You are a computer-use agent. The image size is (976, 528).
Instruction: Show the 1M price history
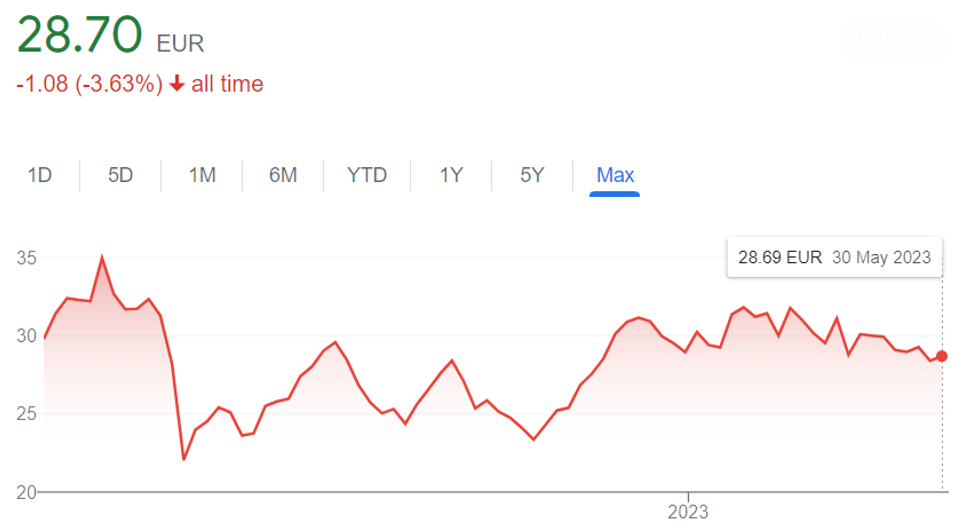[202, 176]
